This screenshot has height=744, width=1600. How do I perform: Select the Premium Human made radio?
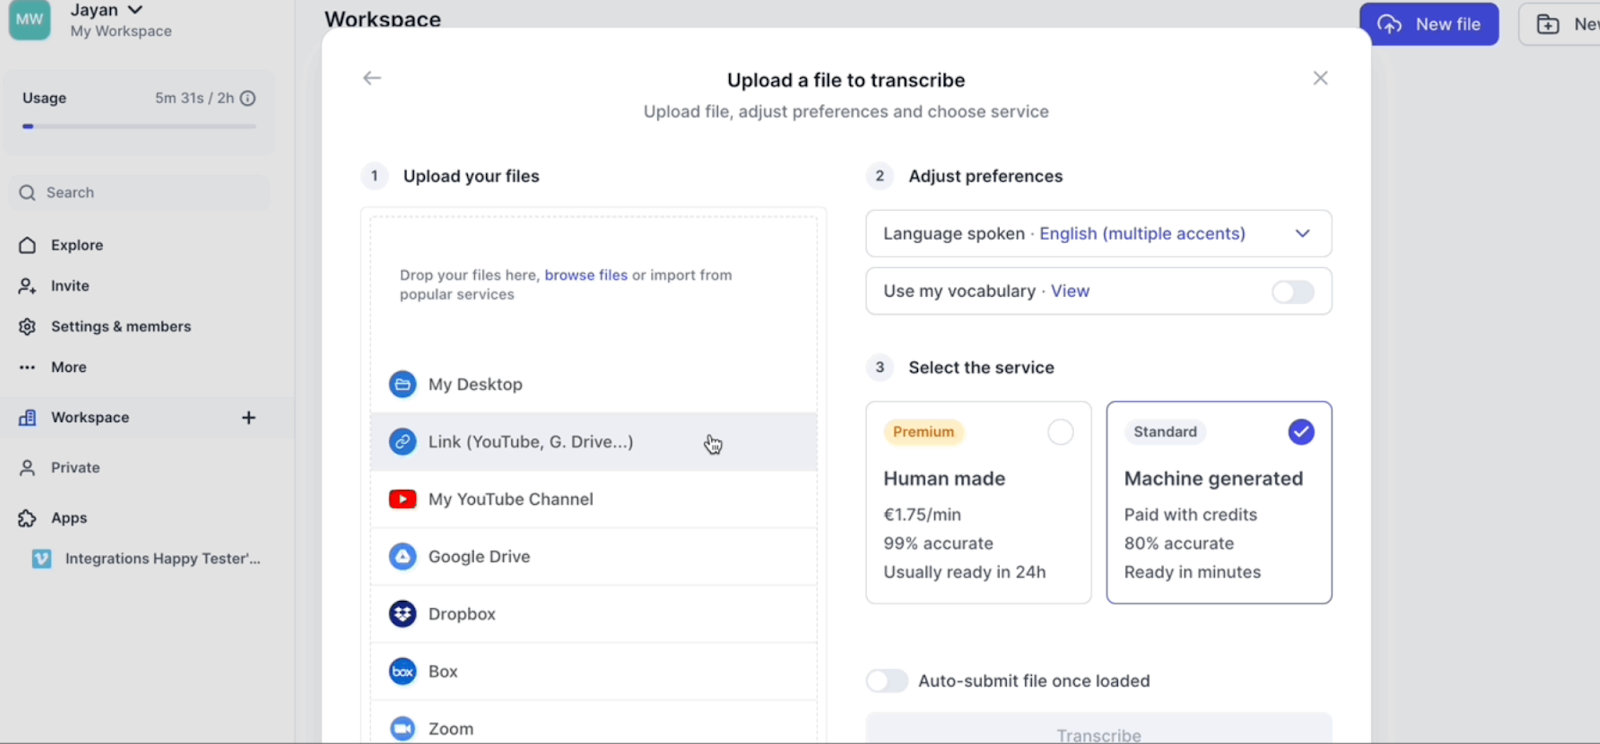point(1060,432)
